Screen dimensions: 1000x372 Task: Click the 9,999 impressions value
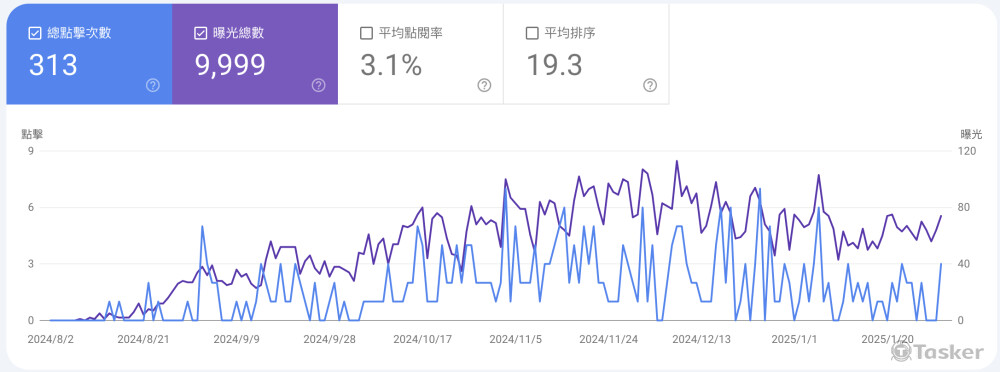[x=230, y=65]
